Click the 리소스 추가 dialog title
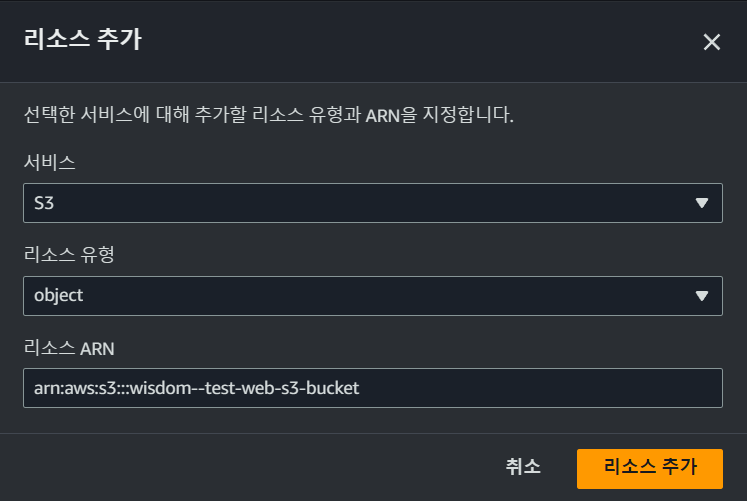The image size is (747, 501). (83, 39)
